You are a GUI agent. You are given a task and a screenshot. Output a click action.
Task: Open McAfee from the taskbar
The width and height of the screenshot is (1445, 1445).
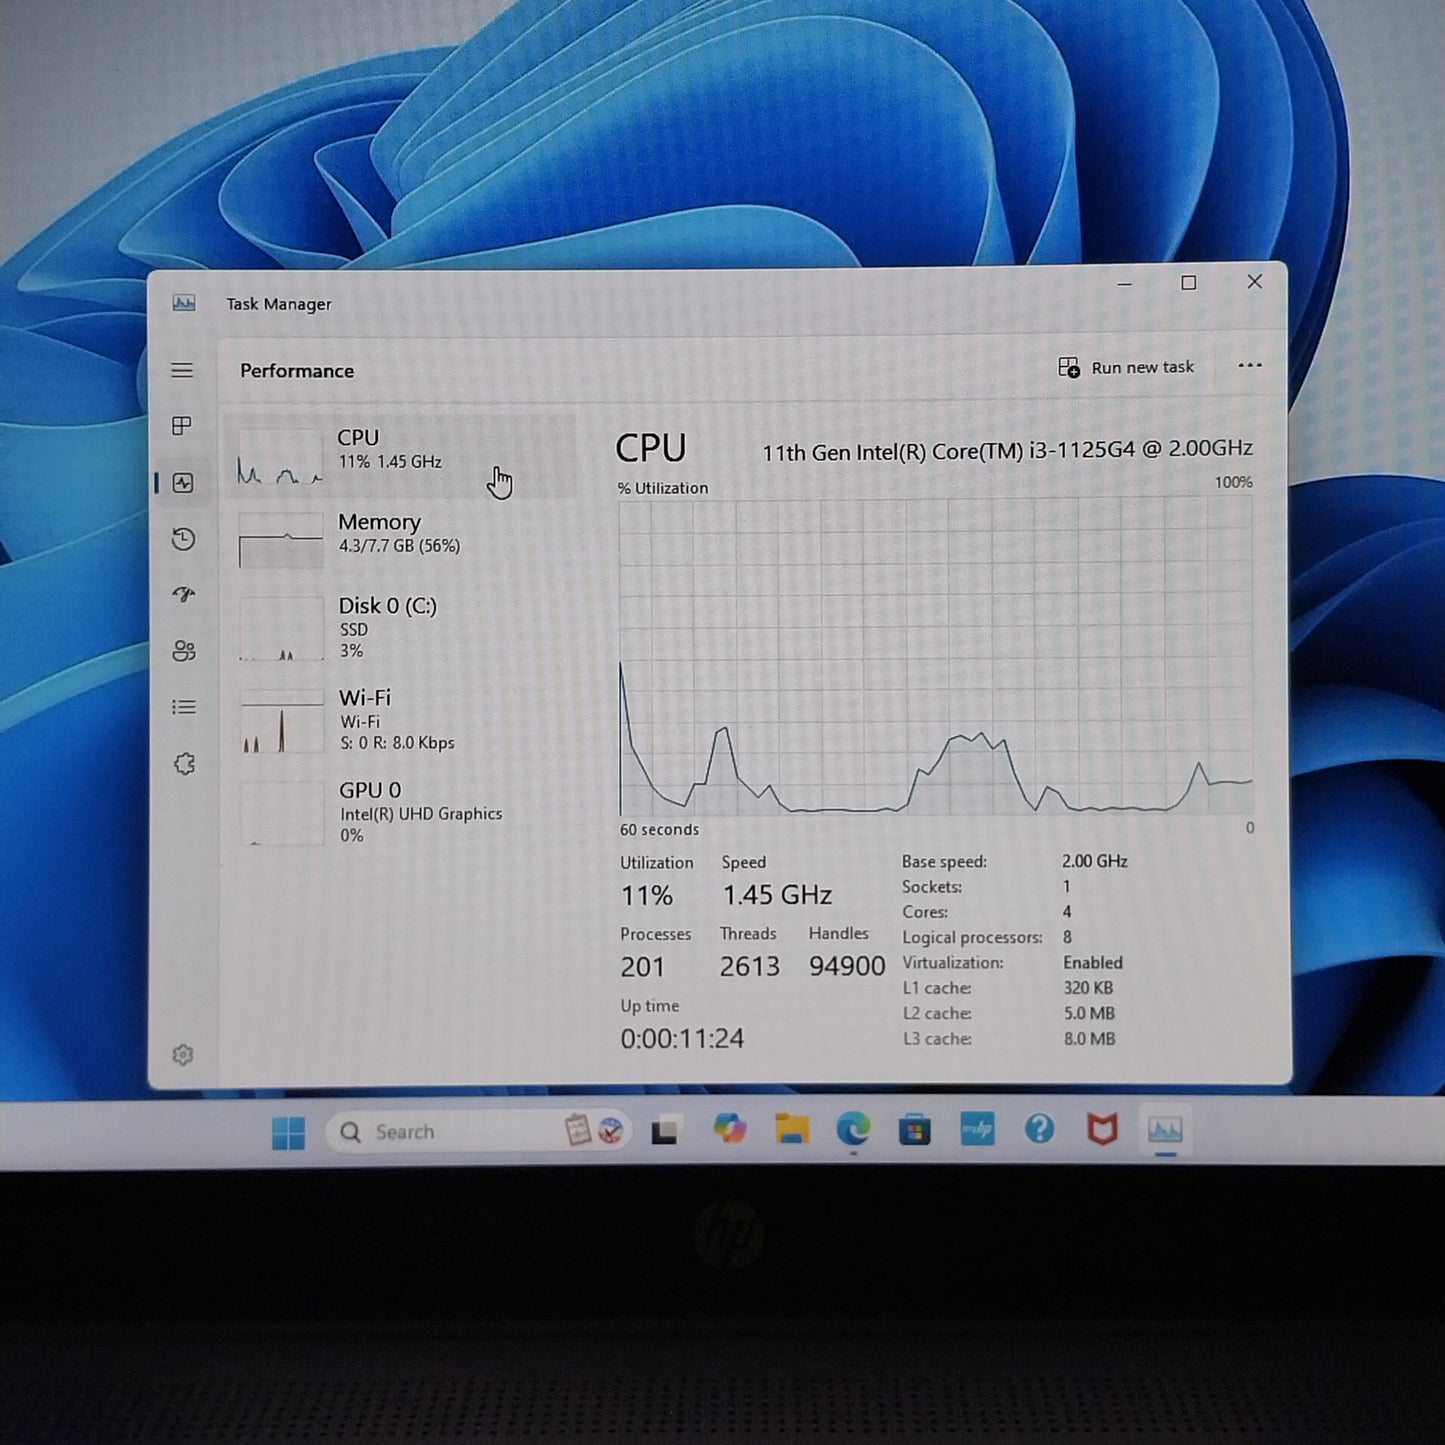tap(1102, 1130)
